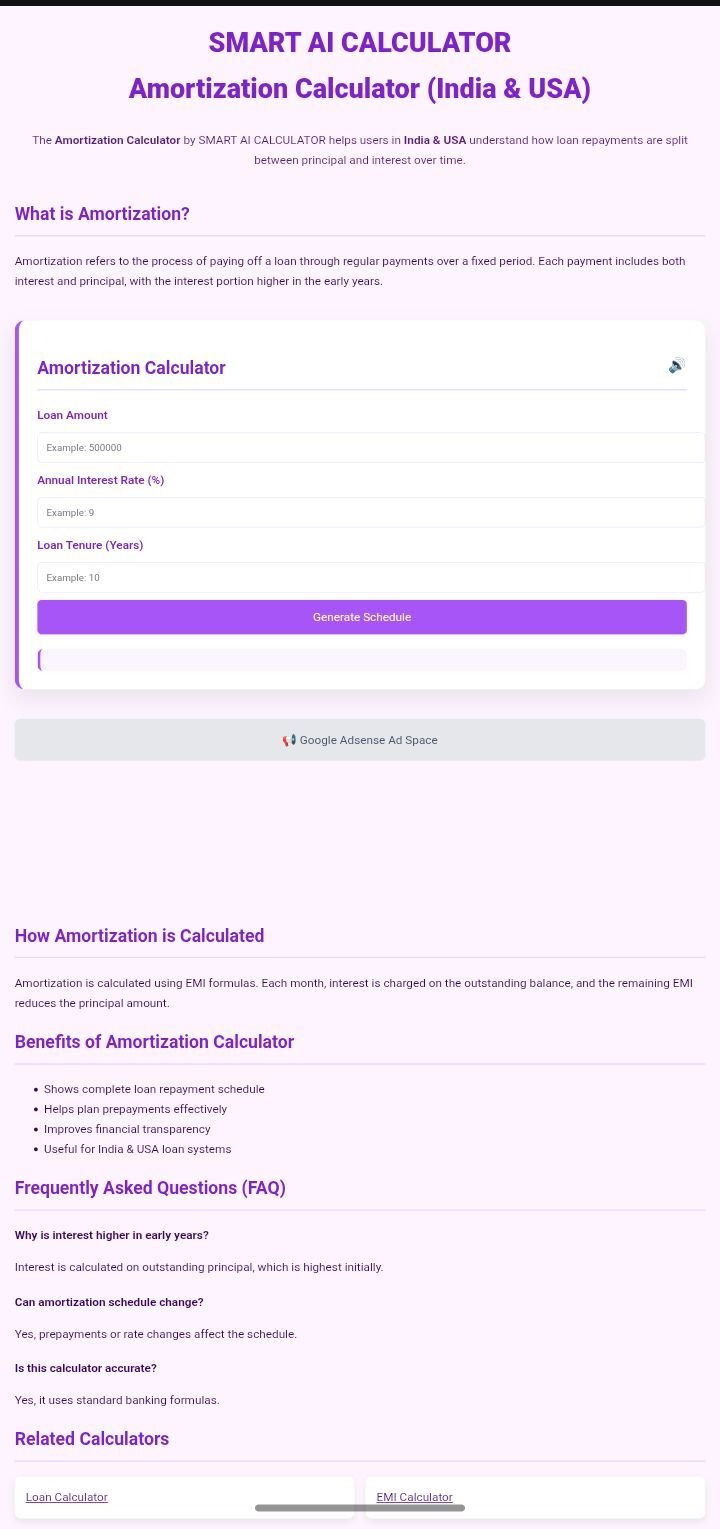Click the 'What is Amortization?' heading

[102, 214]
